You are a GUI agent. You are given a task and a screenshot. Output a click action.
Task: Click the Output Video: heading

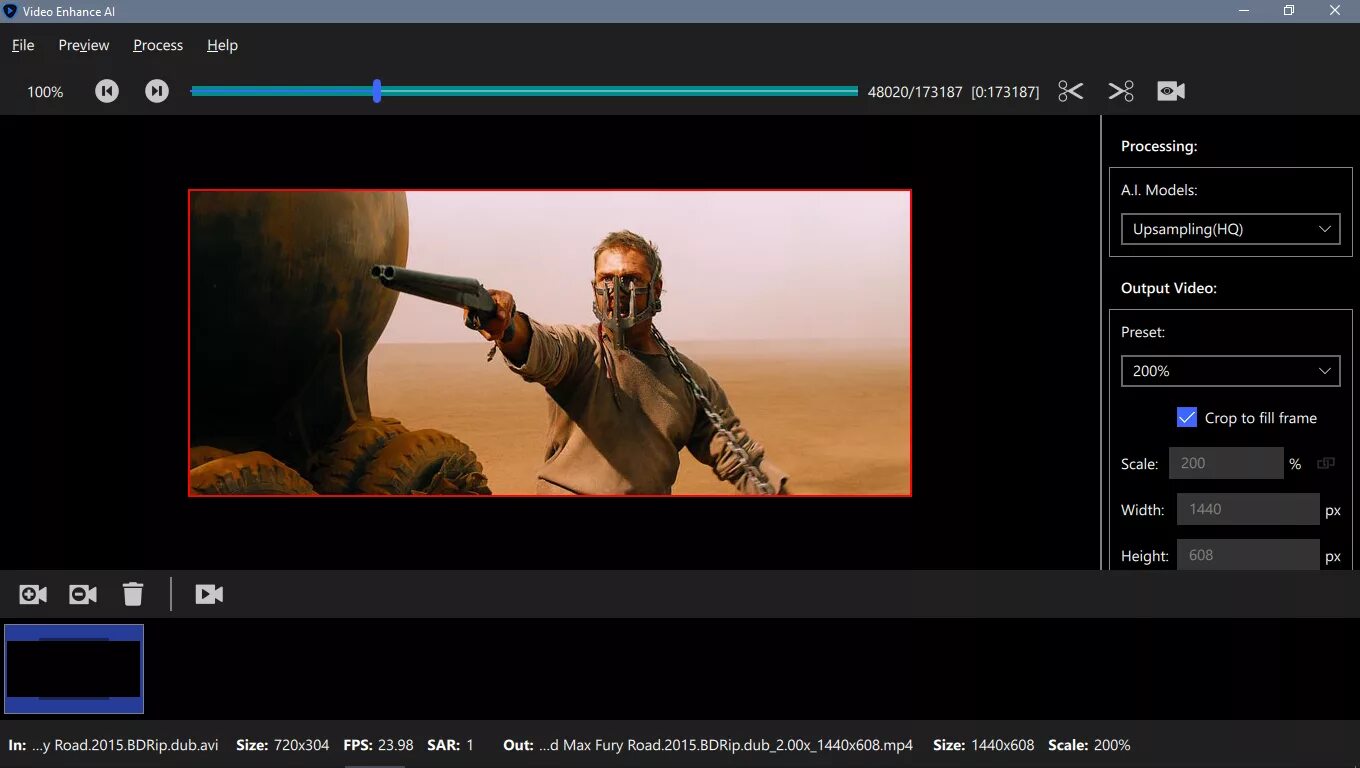1169,288
